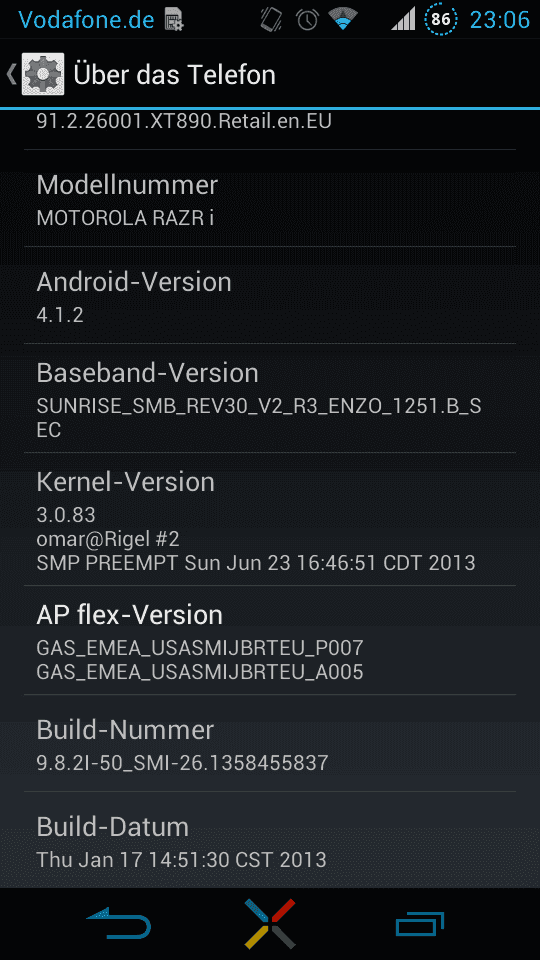540x960 pixels.
Task: Tap the Über das Telefon title
Action: (x=174, y=75)
